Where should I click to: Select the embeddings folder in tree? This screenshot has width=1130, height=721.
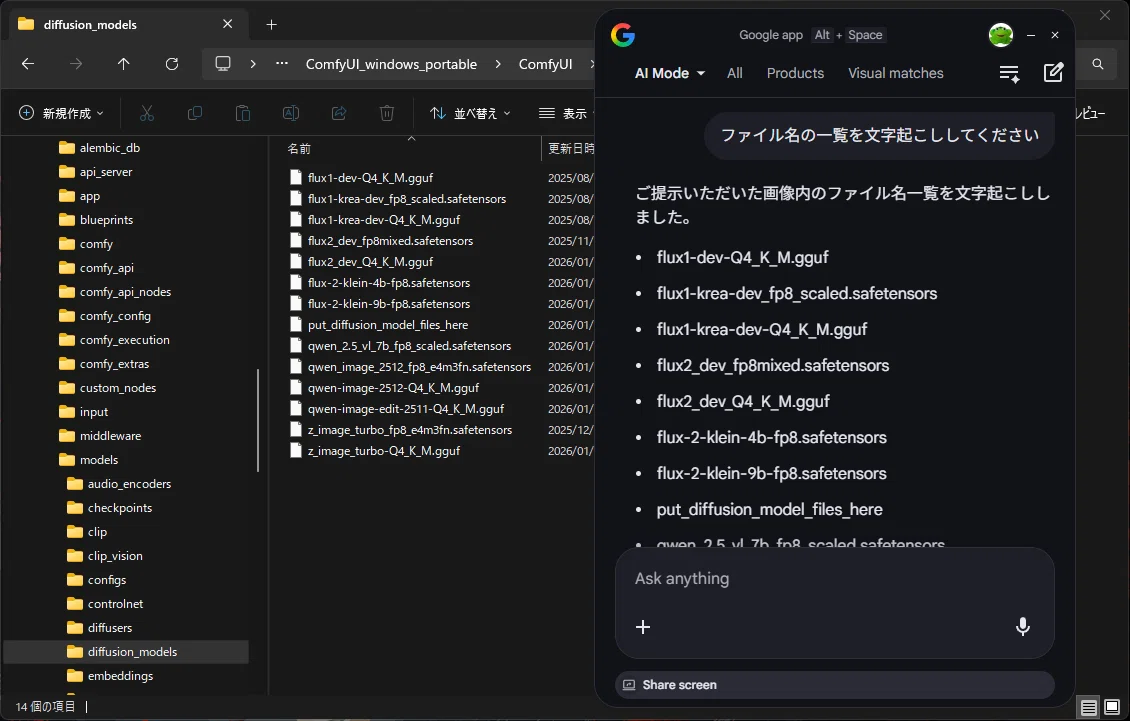[120, 676]
